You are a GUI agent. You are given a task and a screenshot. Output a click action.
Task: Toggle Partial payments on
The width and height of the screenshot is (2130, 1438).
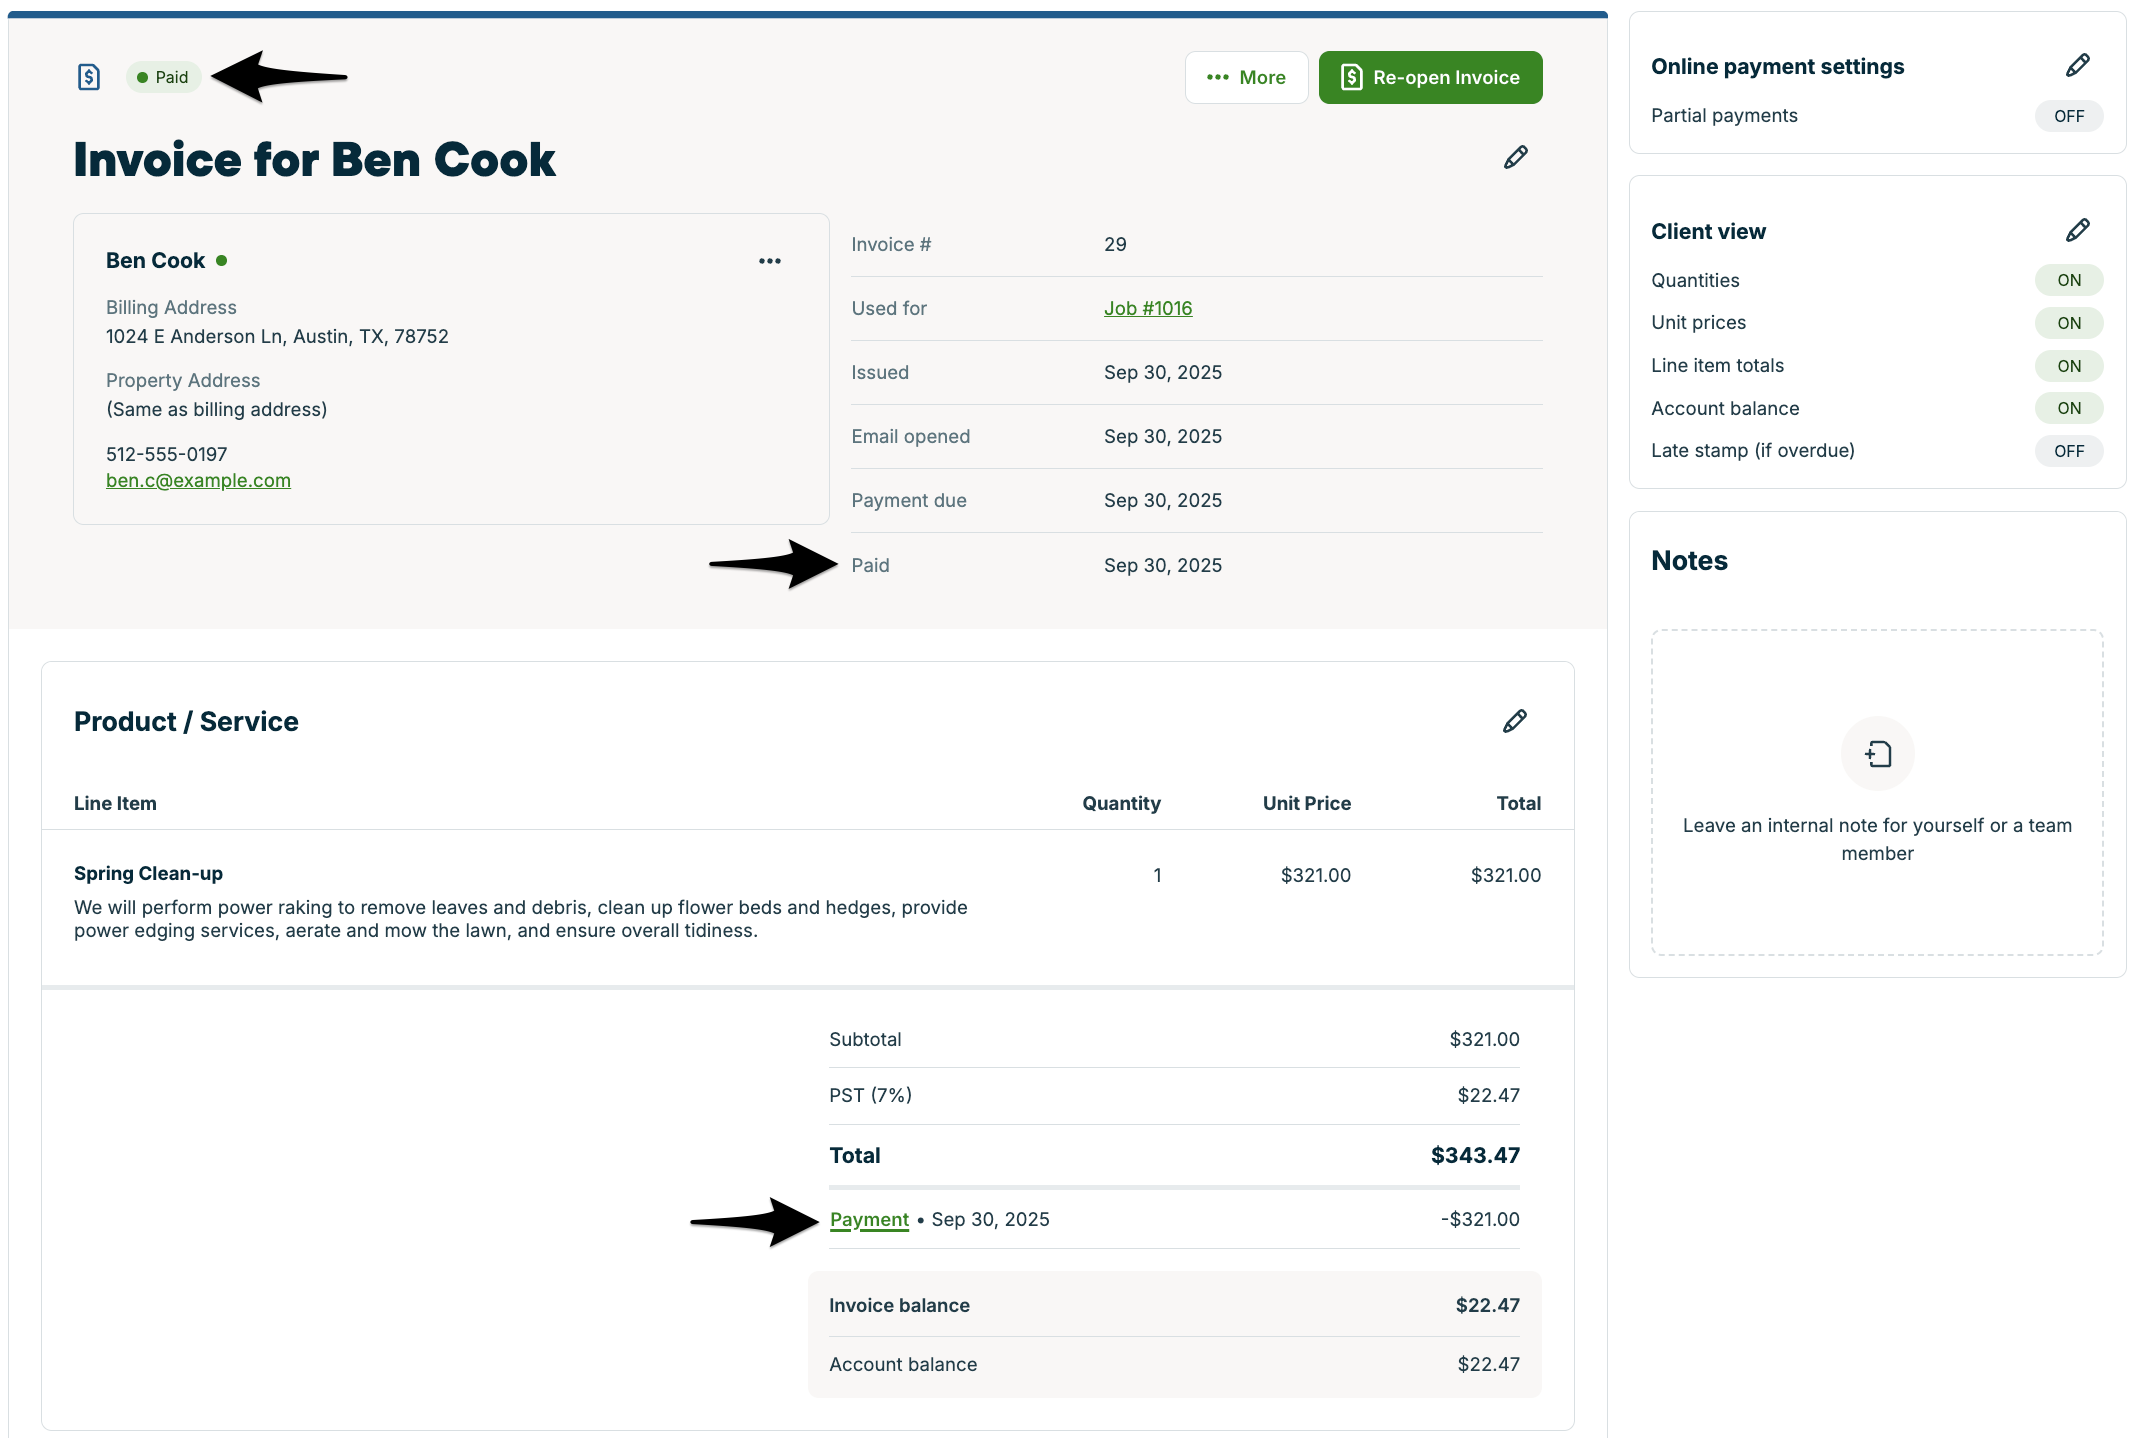2068,115
